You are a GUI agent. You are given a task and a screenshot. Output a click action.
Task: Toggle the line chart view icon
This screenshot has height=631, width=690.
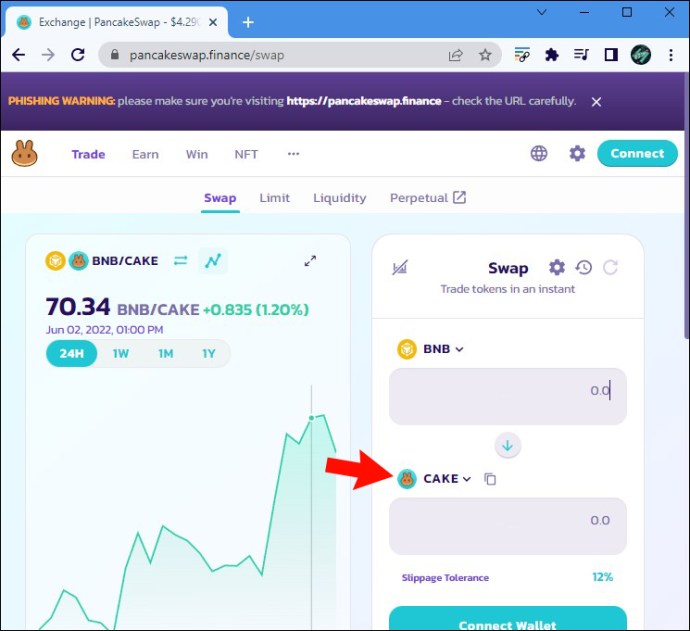(213, 260)
